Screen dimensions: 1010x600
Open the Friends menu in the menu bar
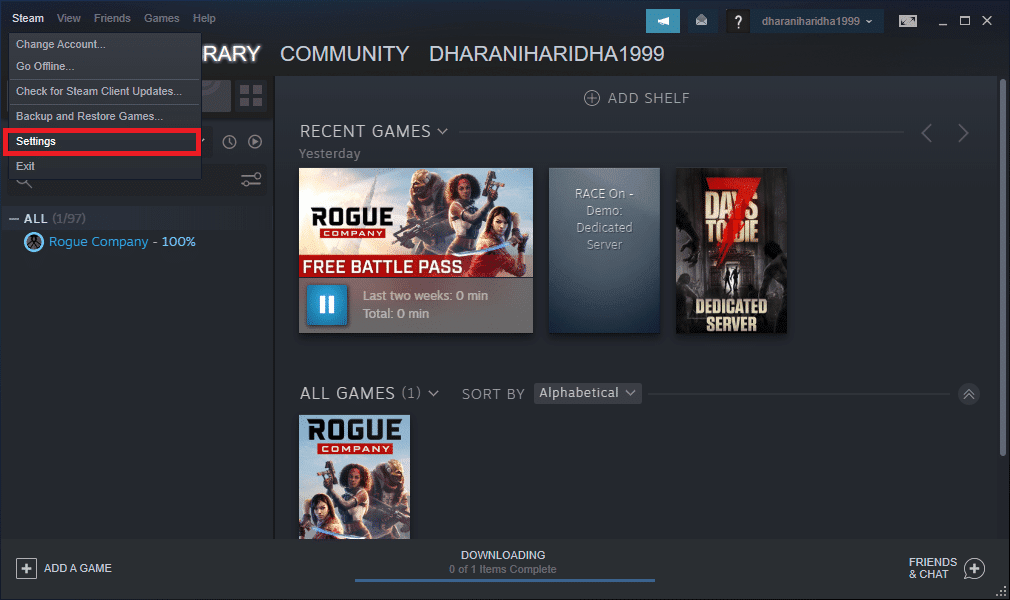[112, 18]
